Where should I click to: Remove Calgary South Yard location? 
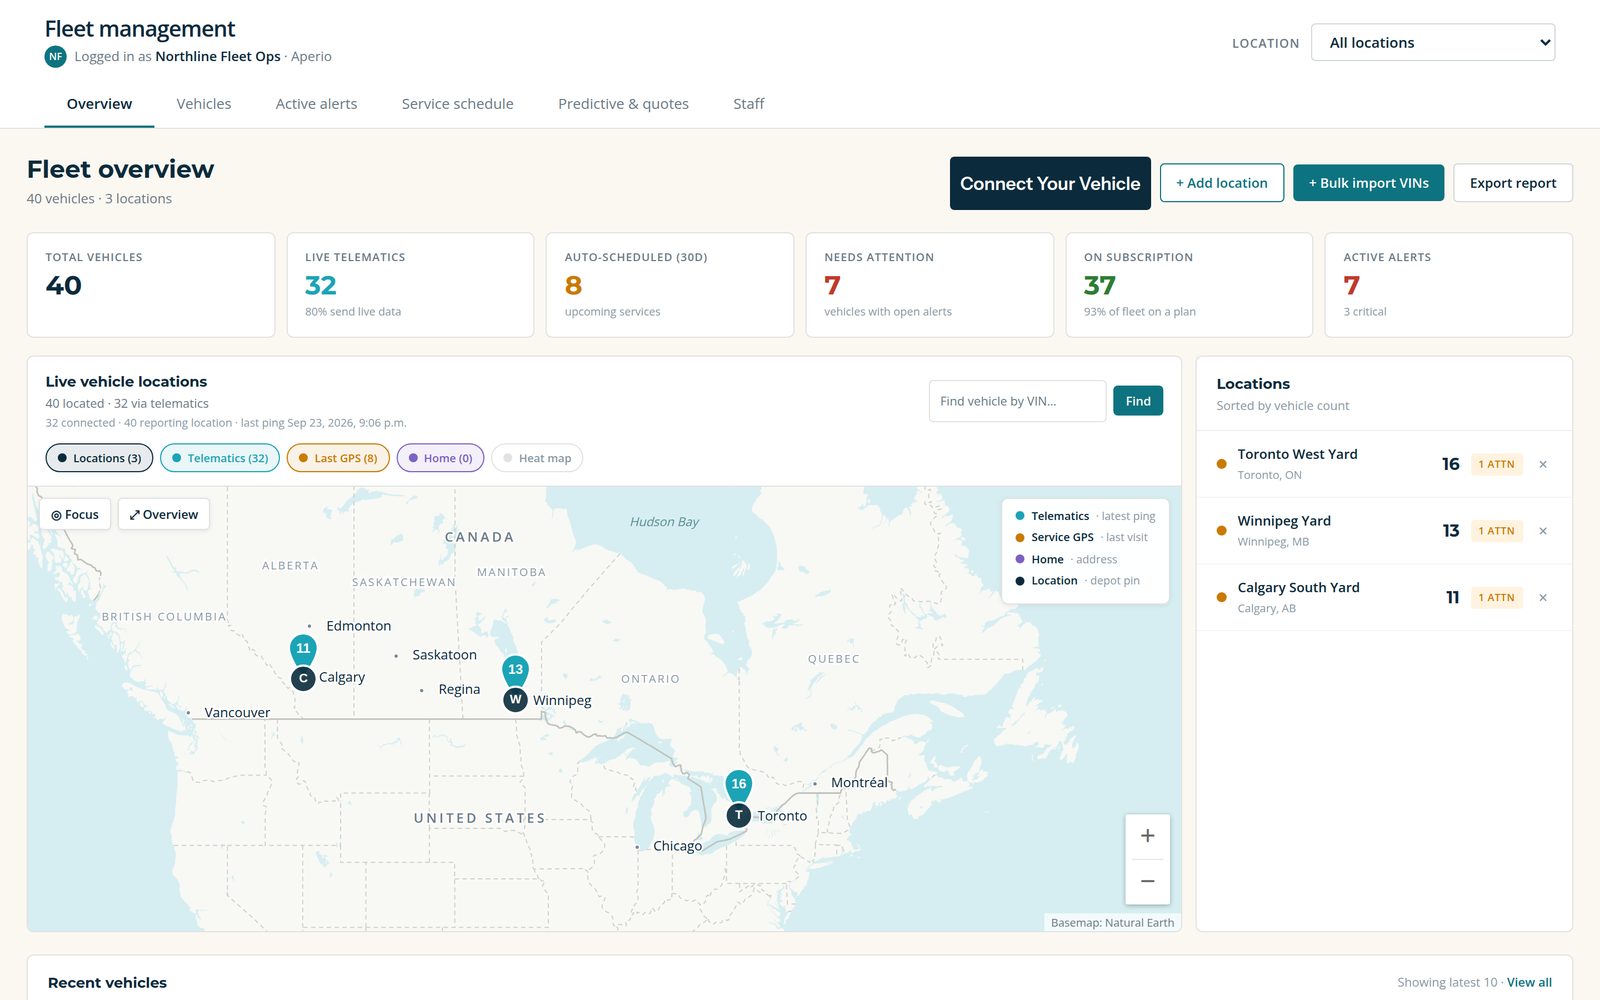[x=1543, y=598]
